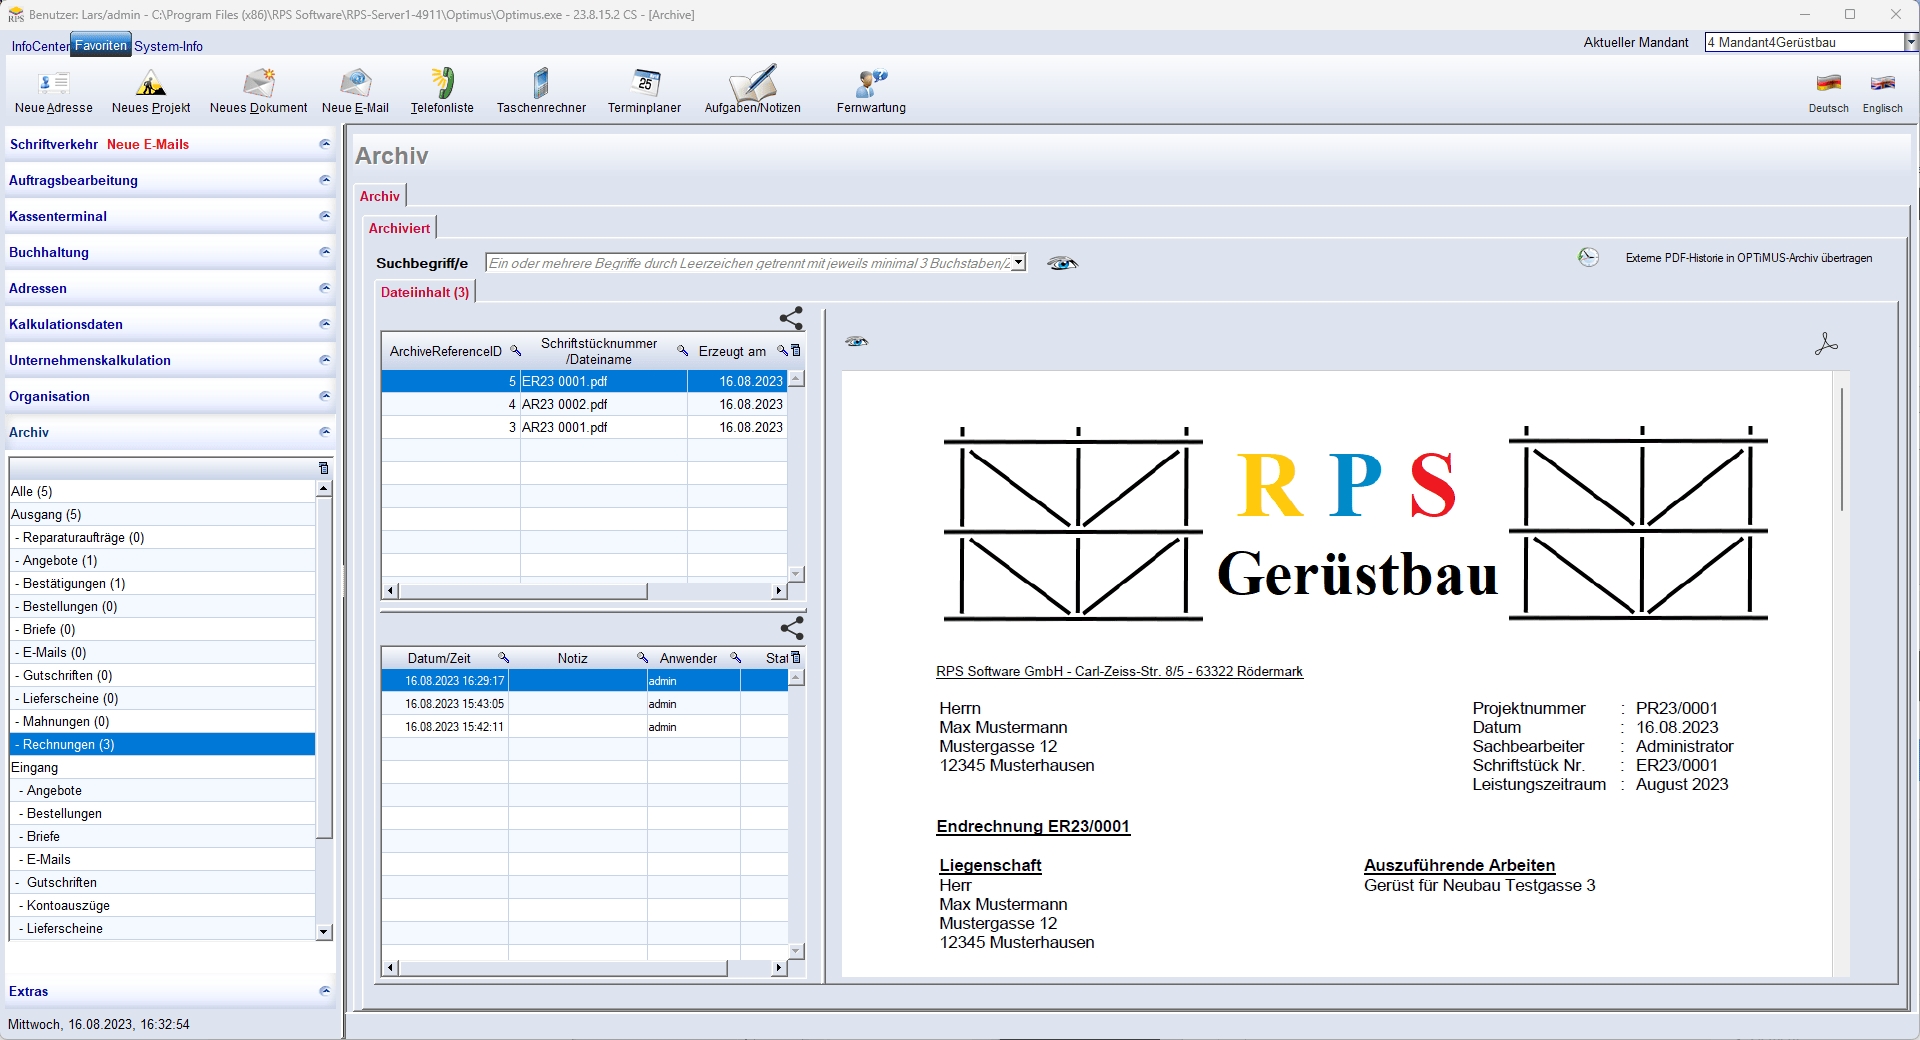Open the Suchbegriff/e dropdown arrow
The width and height of the screenshot is (1920, 1040).
pyautogui.click(x=1018, y=263)
